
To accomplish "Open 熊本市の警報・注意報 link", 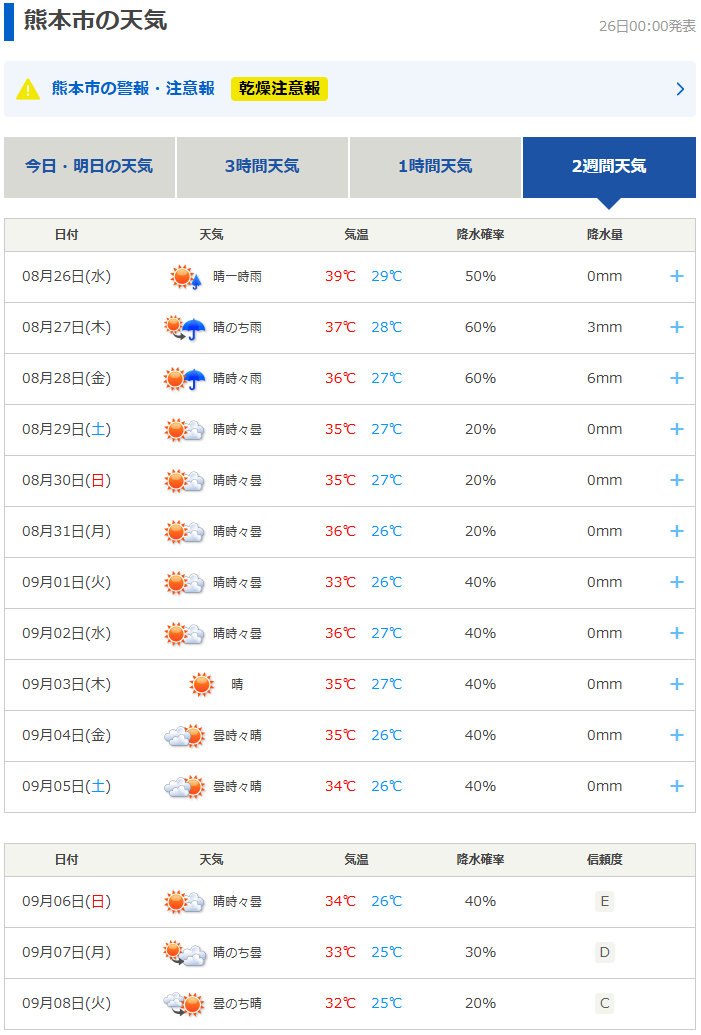I will coord(133,88).
